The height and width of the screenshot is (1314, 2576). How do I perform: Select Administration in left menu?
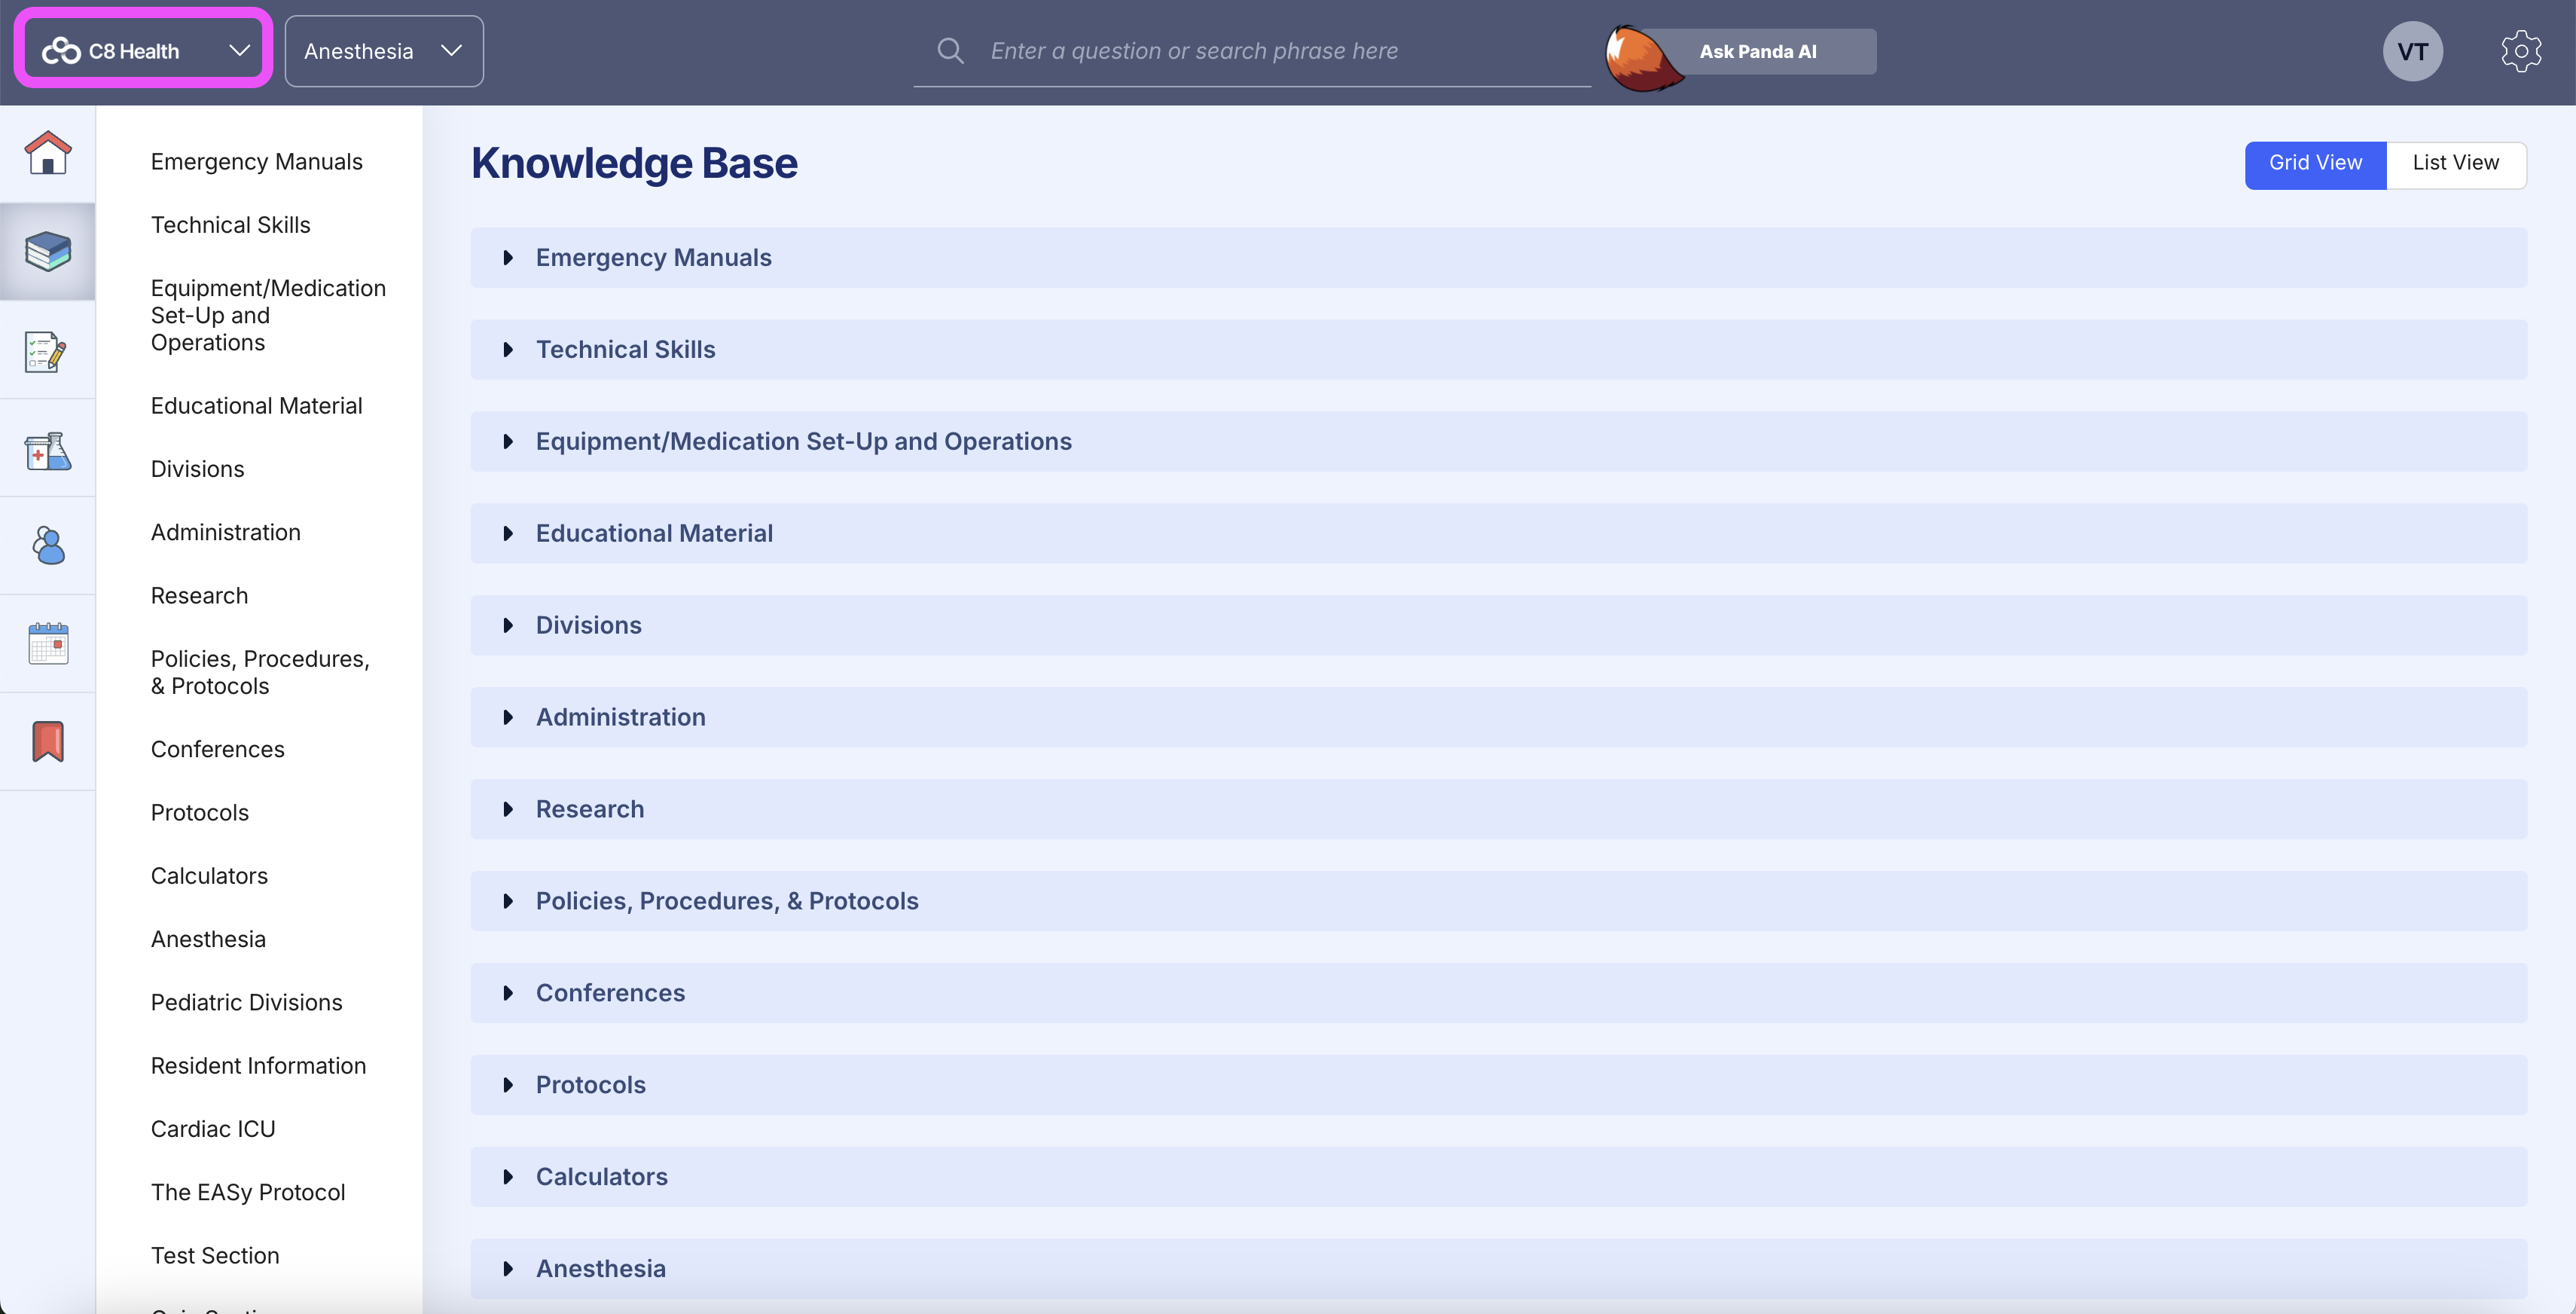(x=225, y=532)
